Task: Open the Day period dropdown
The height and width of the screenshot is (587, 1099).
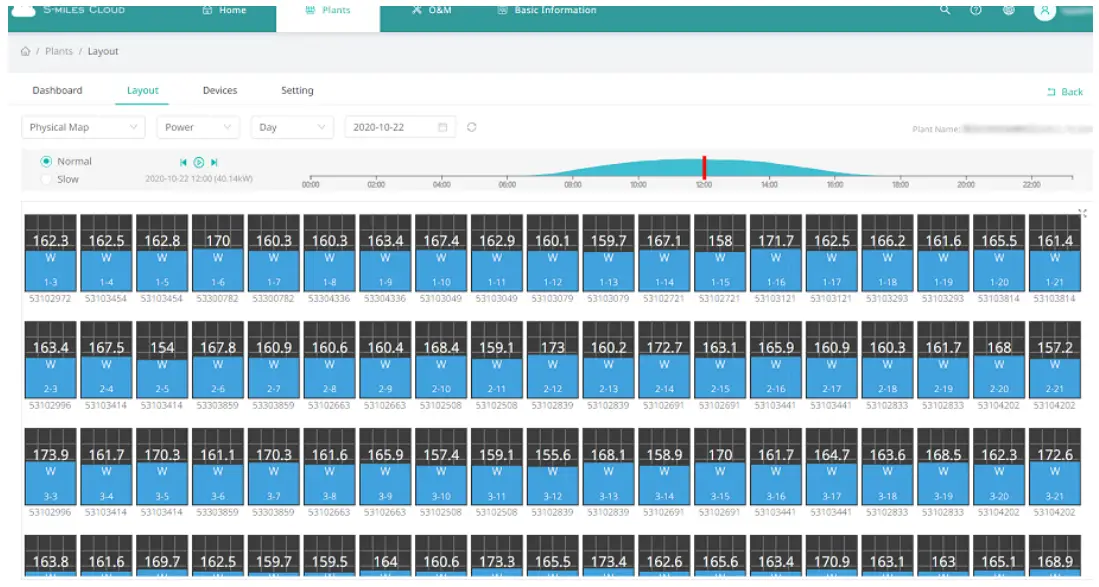Action: [291, 128]
